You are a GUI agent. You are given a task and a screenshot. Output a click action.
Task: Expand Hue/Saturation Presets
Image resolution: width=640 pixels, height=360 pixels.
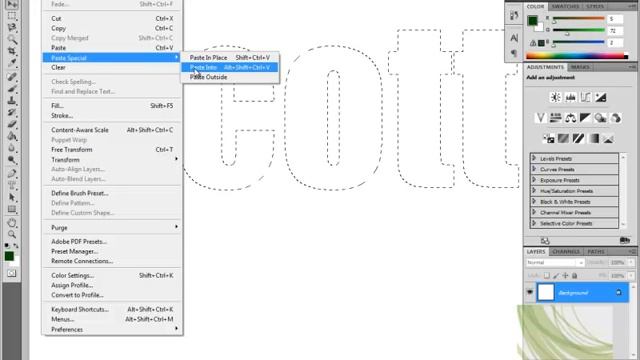(534, 191)
